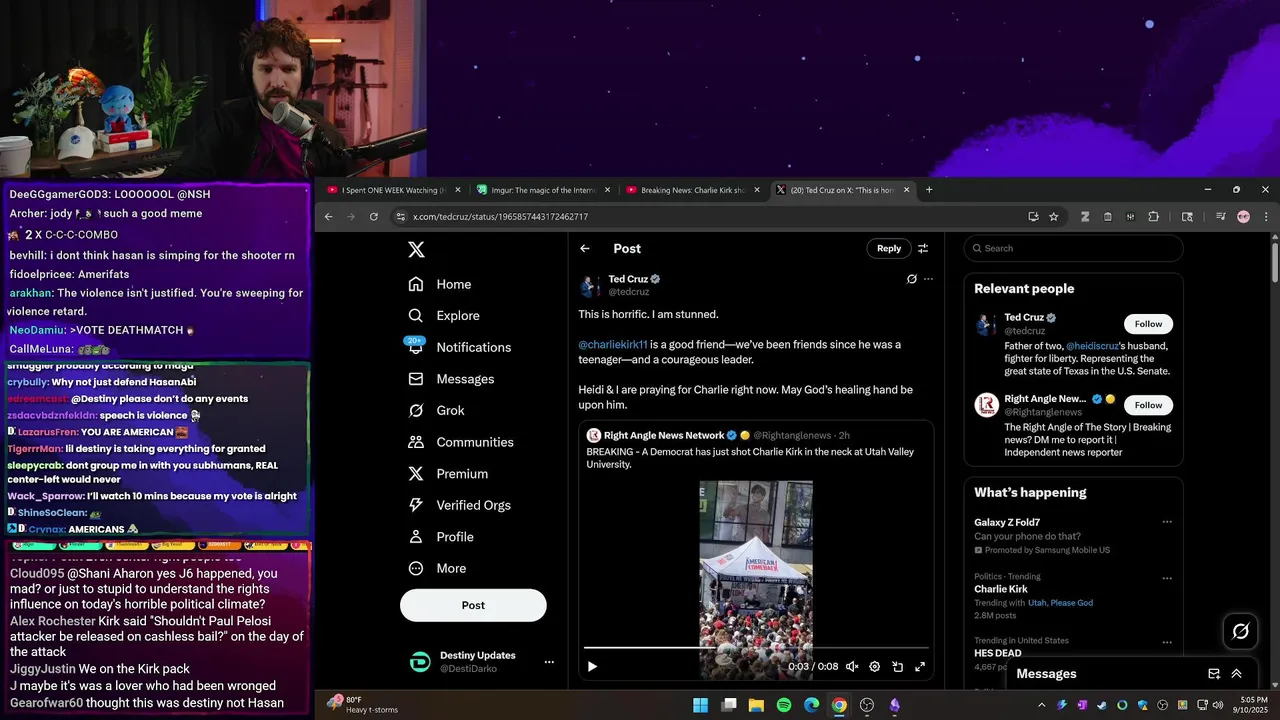The image size is (1280, 720).
Task: Open Premium in the X sidebar
Action: coord(449,474)
